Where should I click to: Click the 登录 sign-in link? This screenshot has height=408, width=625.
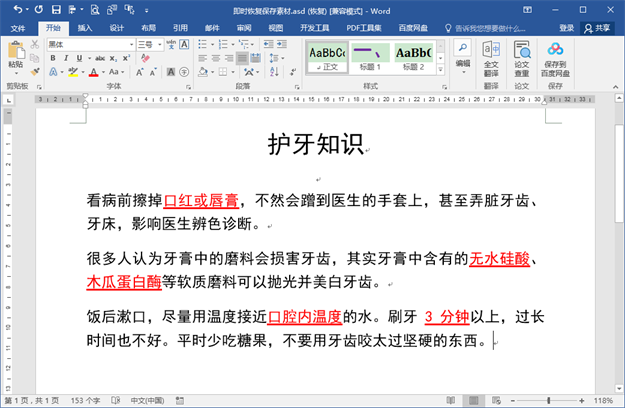(567, 28)
